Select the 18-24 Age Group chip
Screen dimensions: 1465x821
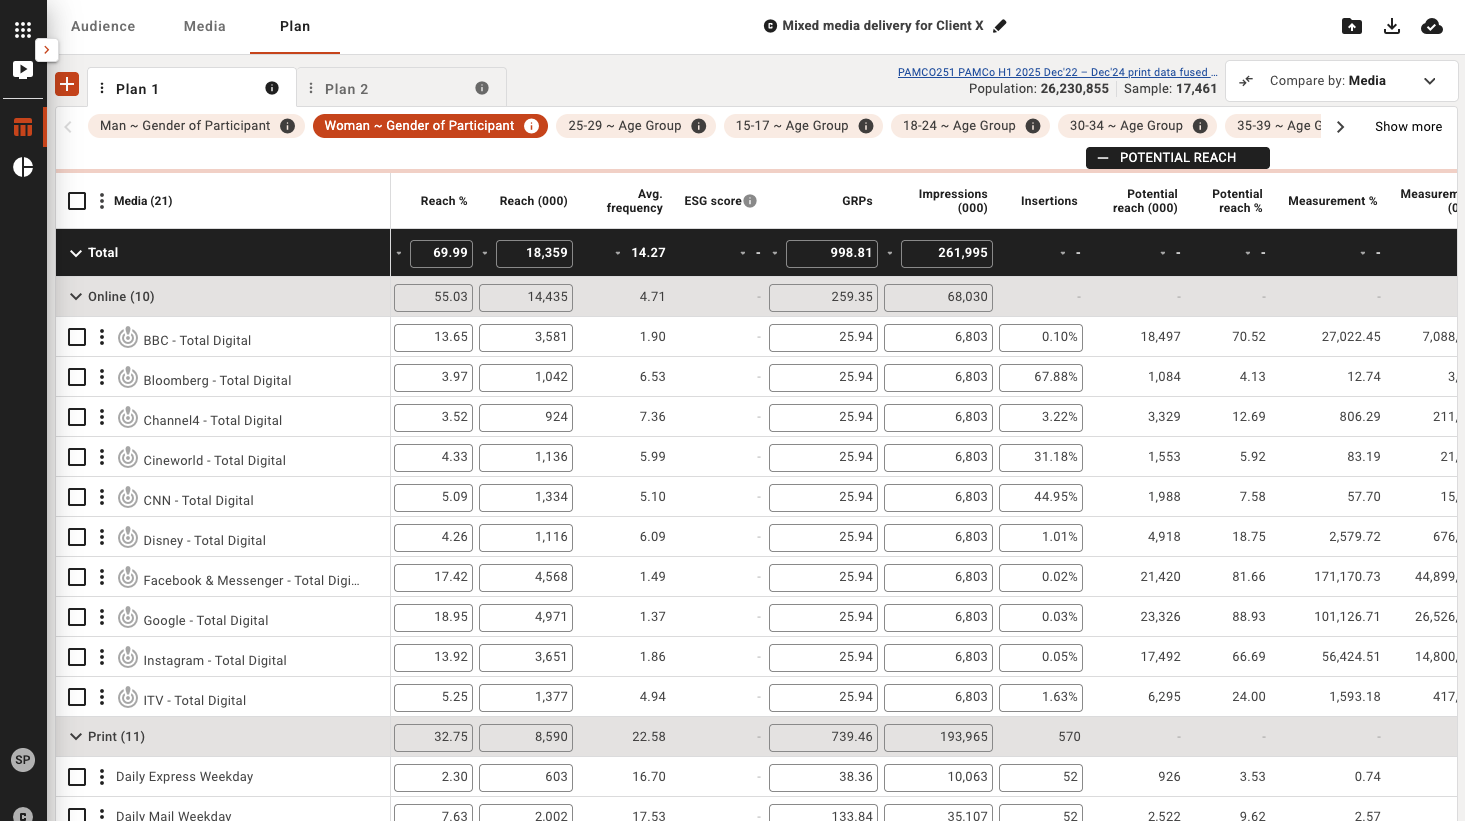coord(969,126)
